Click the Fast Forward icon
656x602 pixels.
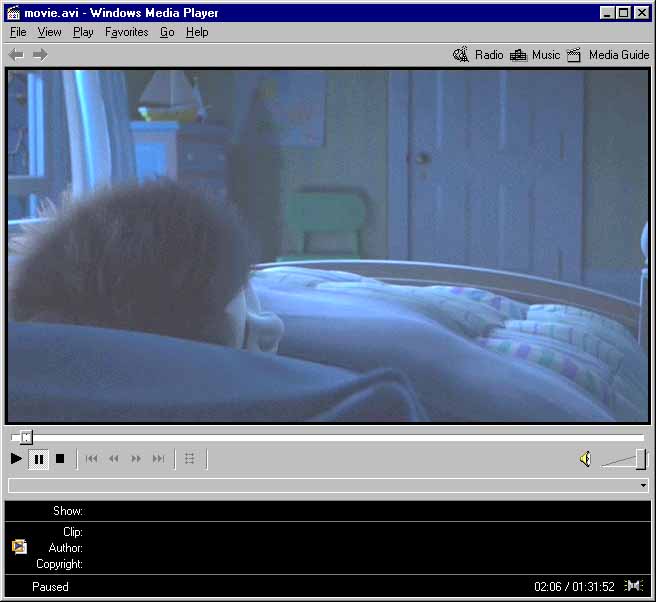136,459
